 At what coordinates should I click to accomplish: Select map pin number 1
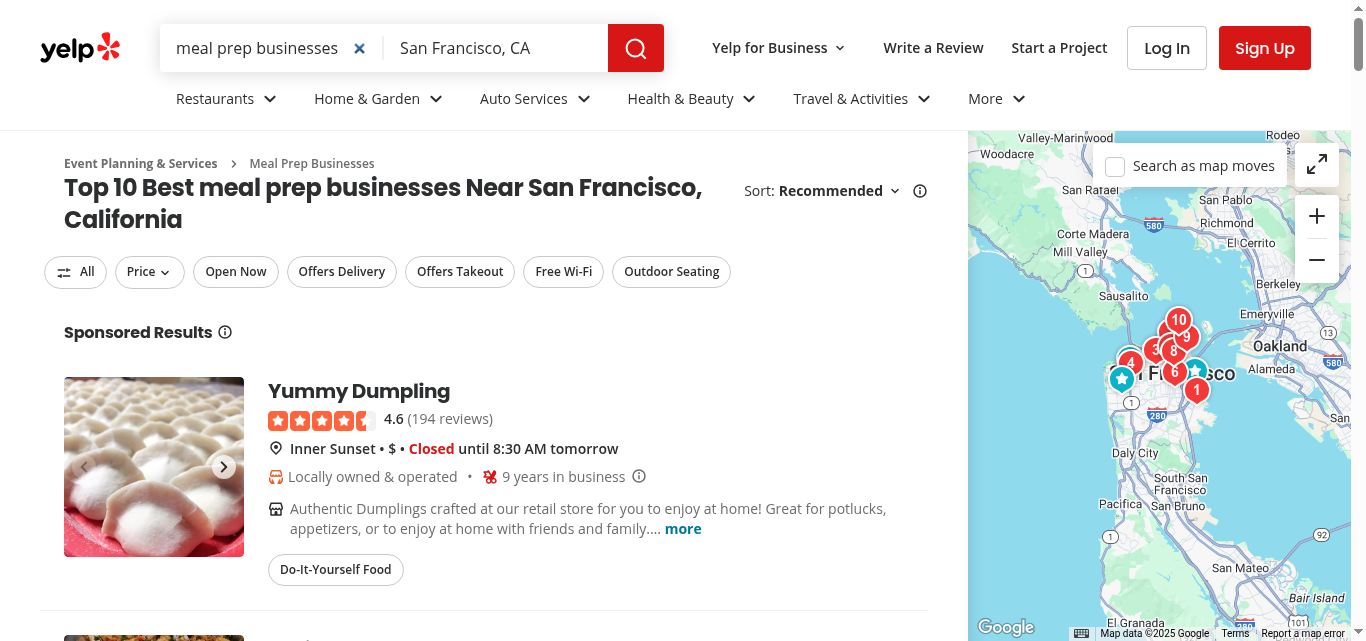coord(1196,389)
